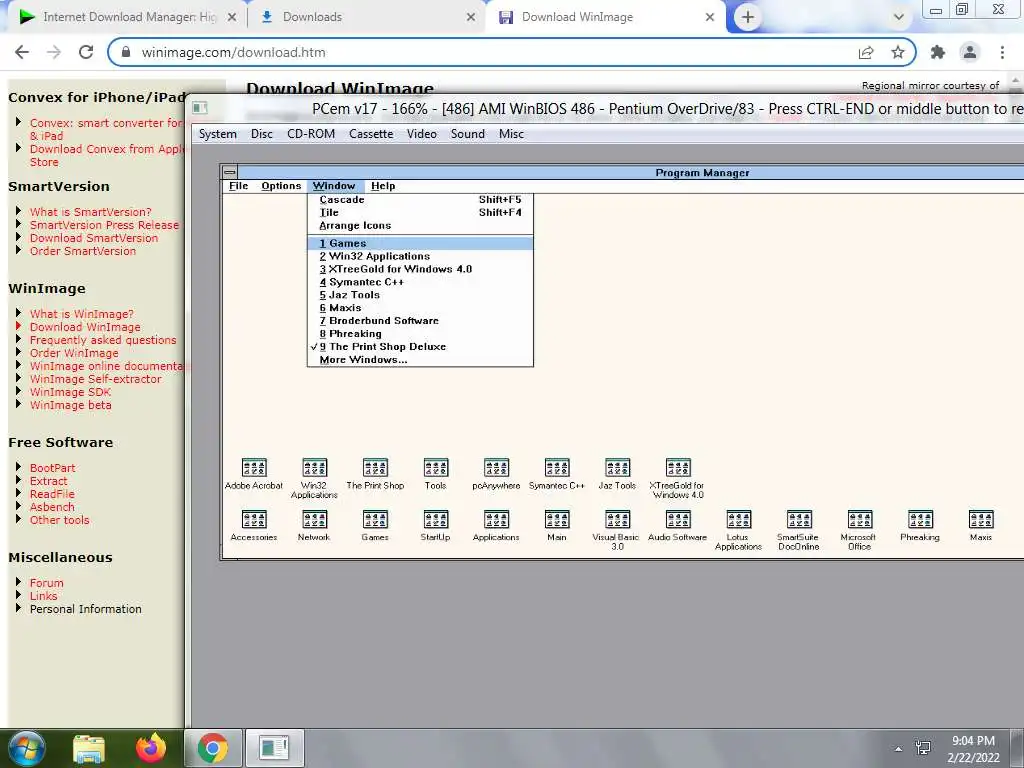
Task: Open the Network group icon
Action: (315, 519)
